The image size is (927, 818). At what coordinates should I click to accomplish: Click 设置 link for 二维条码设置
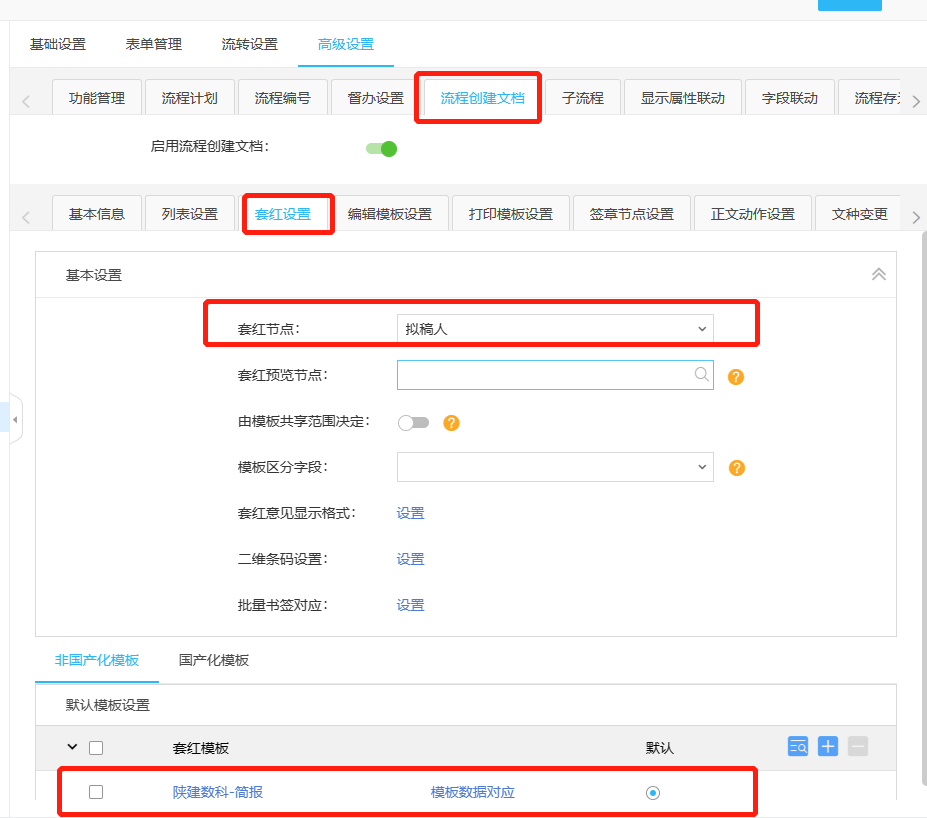click(410, 559)
